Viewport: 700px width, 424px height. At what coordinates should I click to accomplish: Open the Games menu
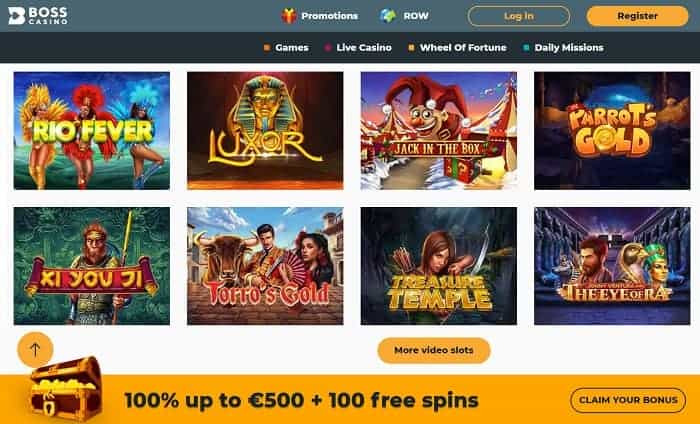pos(292,48)
